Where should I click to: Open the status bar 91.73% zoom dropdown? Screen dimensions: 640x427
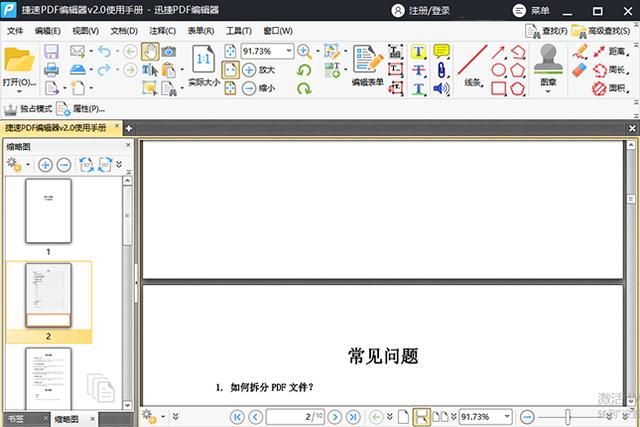click(x=507, y=417)
